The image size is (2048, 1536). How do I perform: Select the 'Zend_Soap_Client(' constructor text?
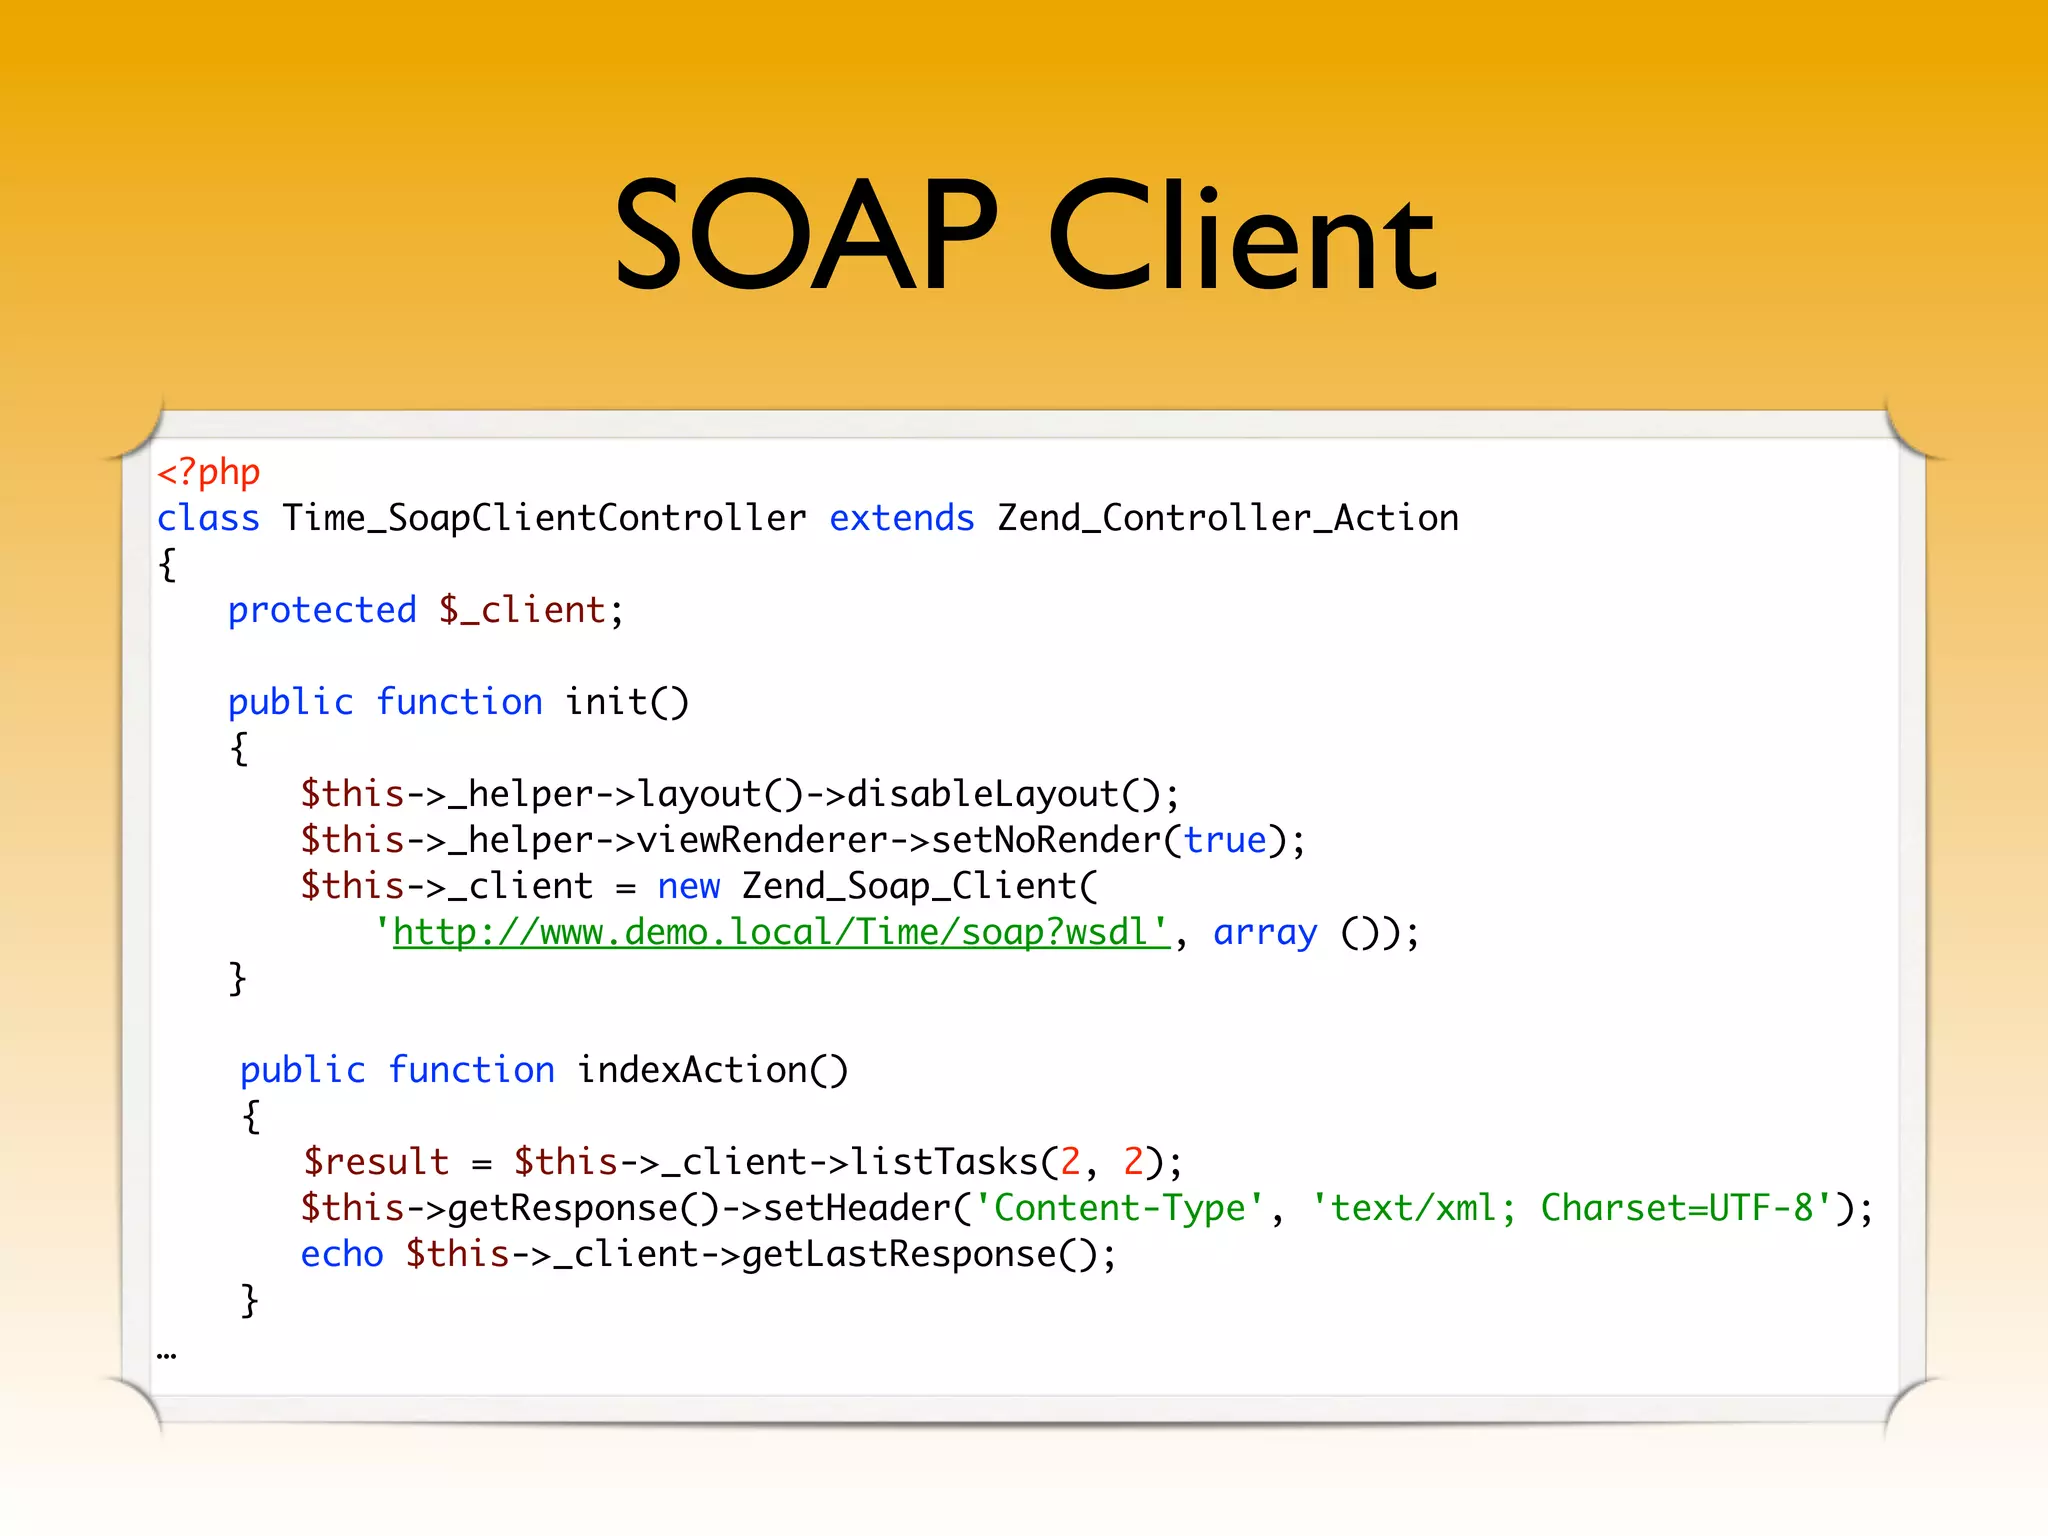[x=920, y=886]
